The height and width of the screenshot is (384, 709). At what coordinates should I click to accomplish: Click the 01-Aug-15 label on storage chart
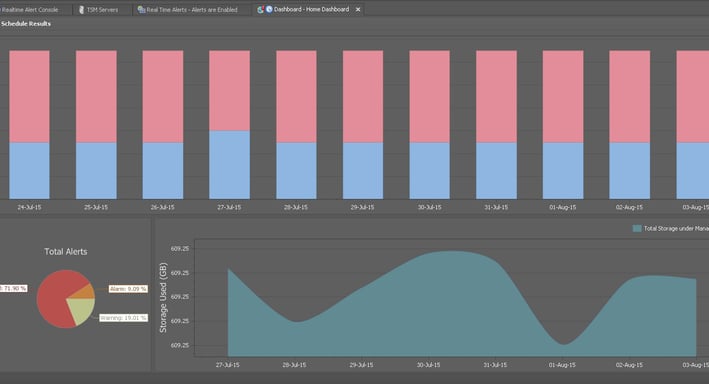click(562, 365)
